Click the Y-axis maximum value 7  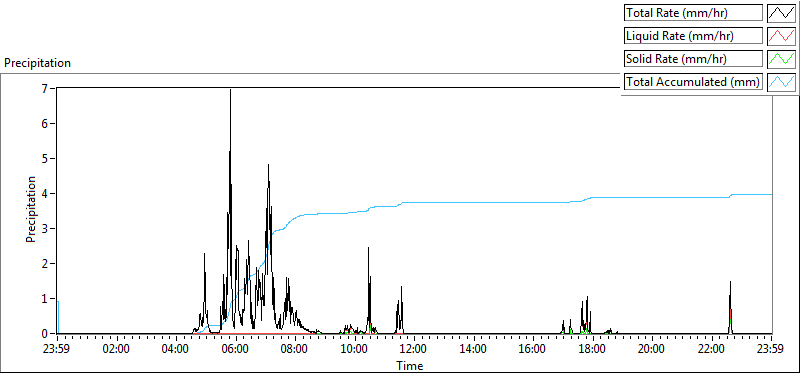pyautogui.click(x=51, y=88)
